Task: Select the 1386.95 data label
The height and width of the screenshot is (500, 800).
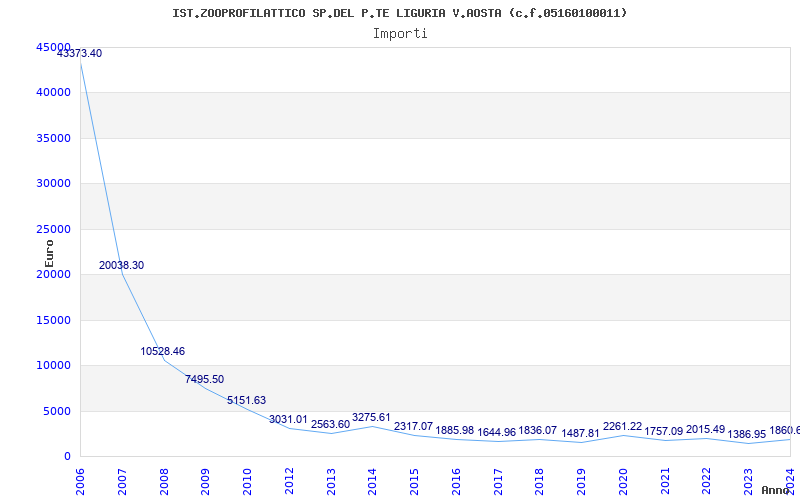Action: pyautogui.click(x=747, y=434)
